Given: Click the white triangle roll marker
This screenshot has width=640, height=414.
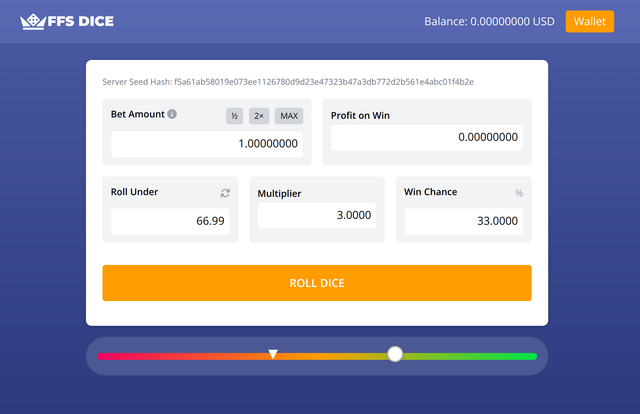Looking at the screenshot, I should pyautogui.click(x=273, y=354).
